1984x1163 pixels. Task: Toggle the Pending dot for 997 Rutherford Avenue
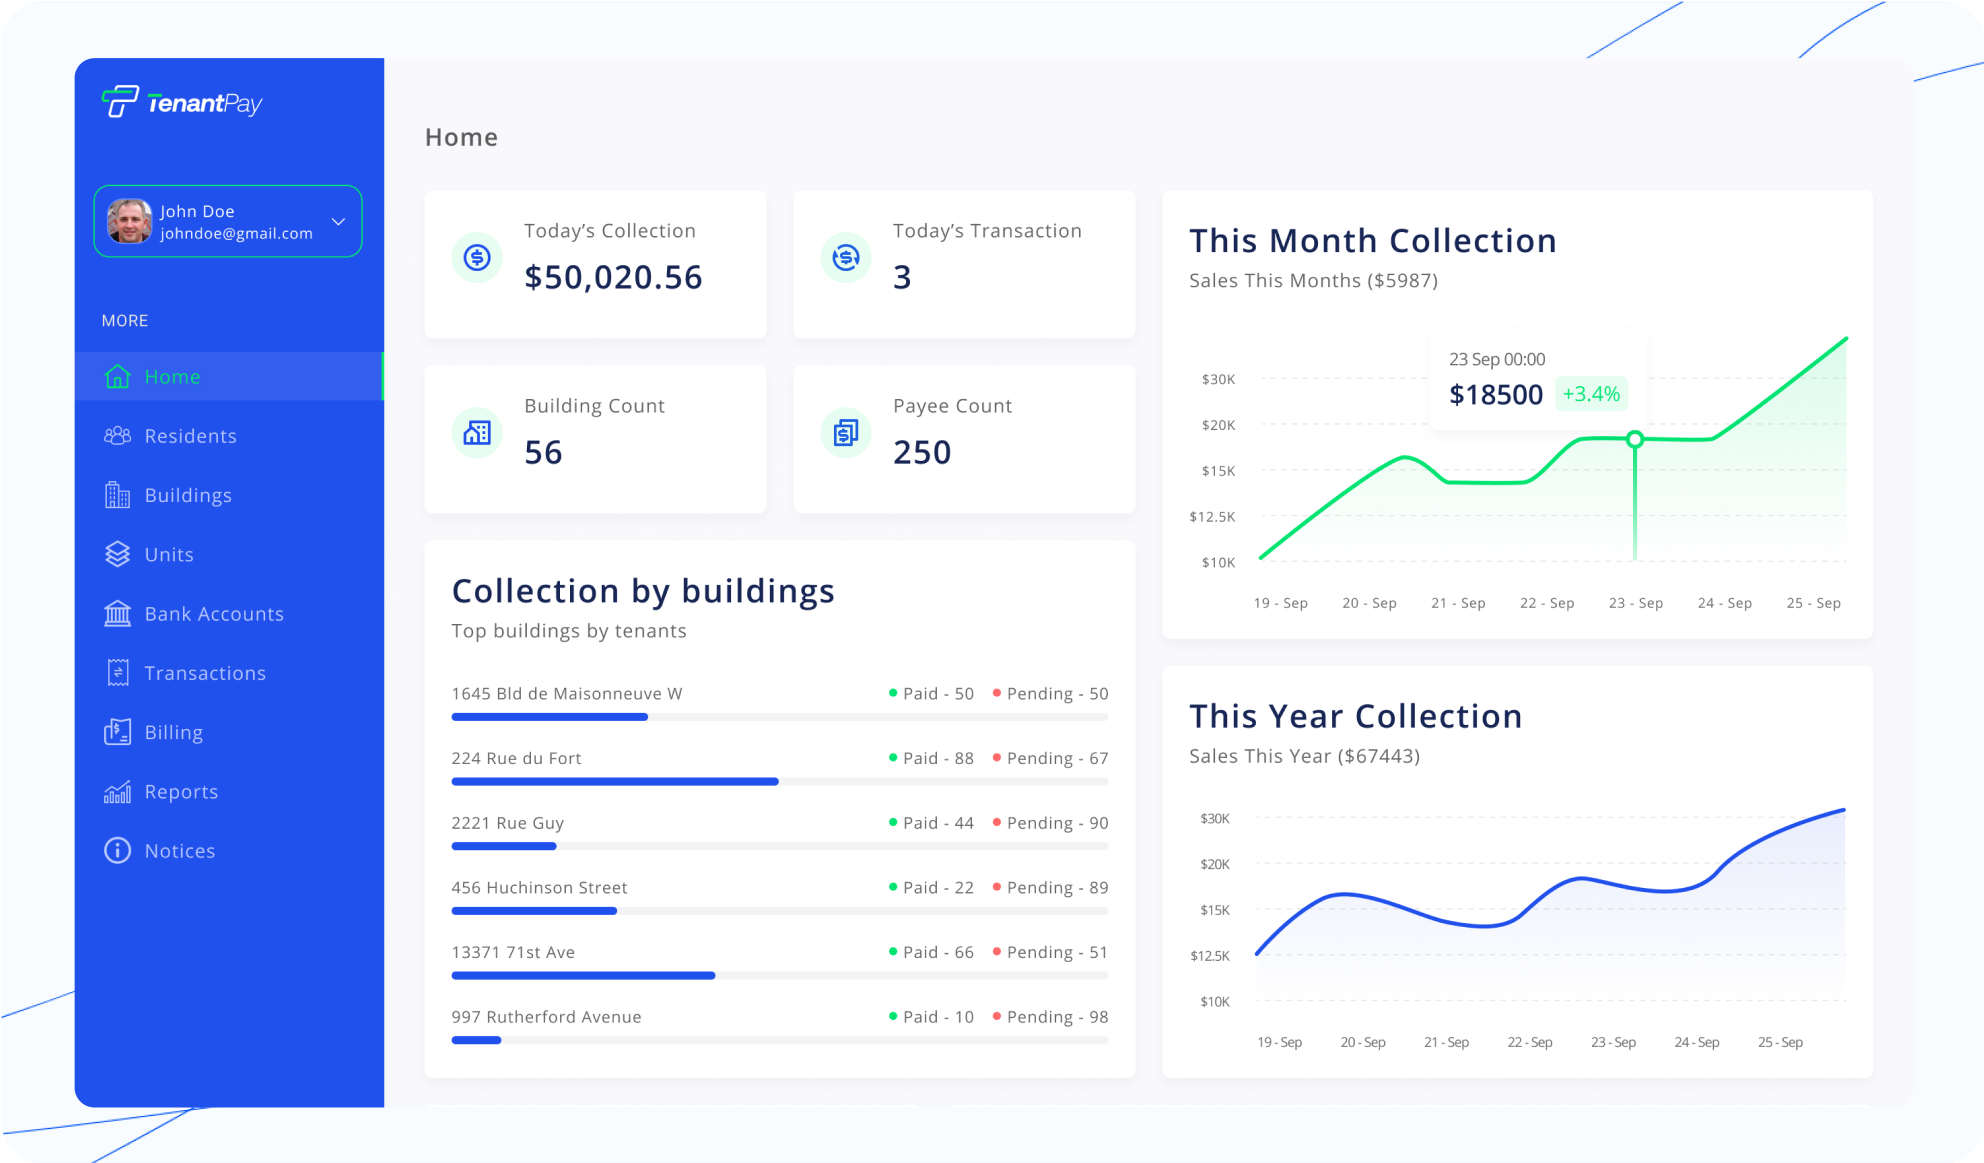point(997,1016)
